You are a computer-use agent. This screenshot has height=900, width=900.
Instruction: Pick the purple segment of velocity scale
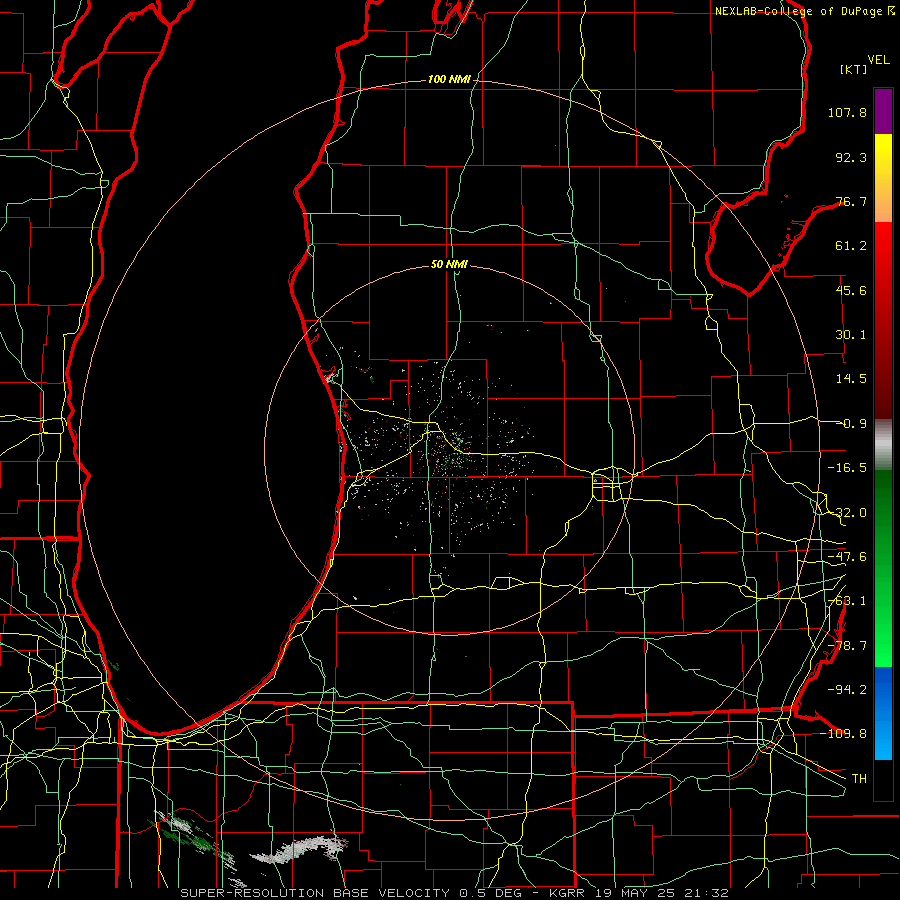[883, 111]
